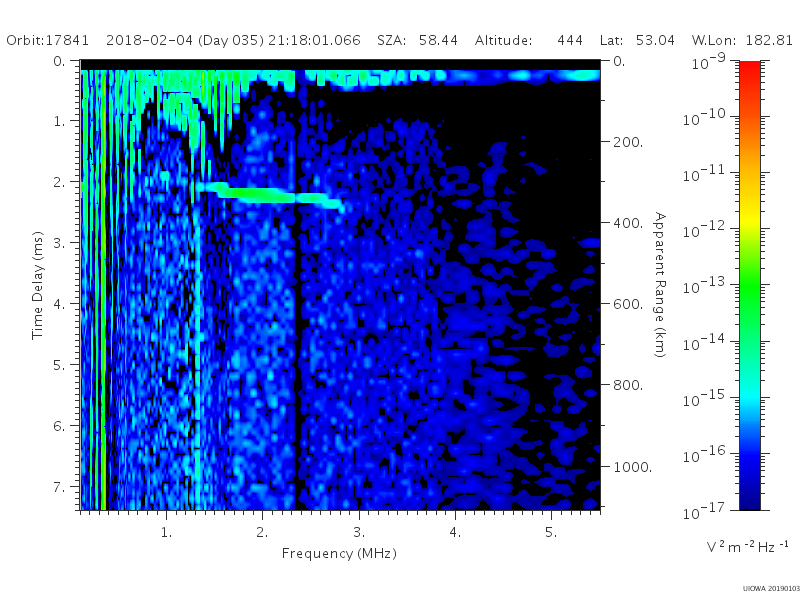Click the timestamp 21:18:01.066
800x600 pixels.
[x=314, y=40]
